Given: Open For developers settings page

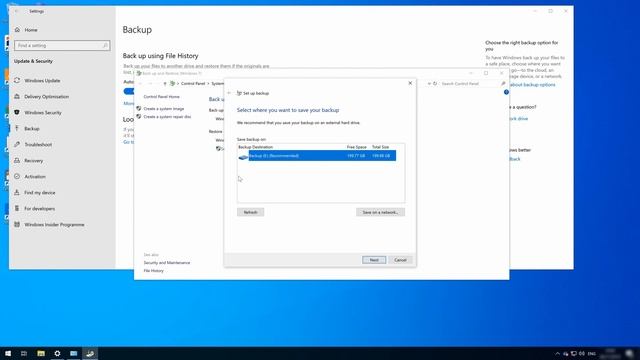Looking at the screenshot, I should [39, 209].
